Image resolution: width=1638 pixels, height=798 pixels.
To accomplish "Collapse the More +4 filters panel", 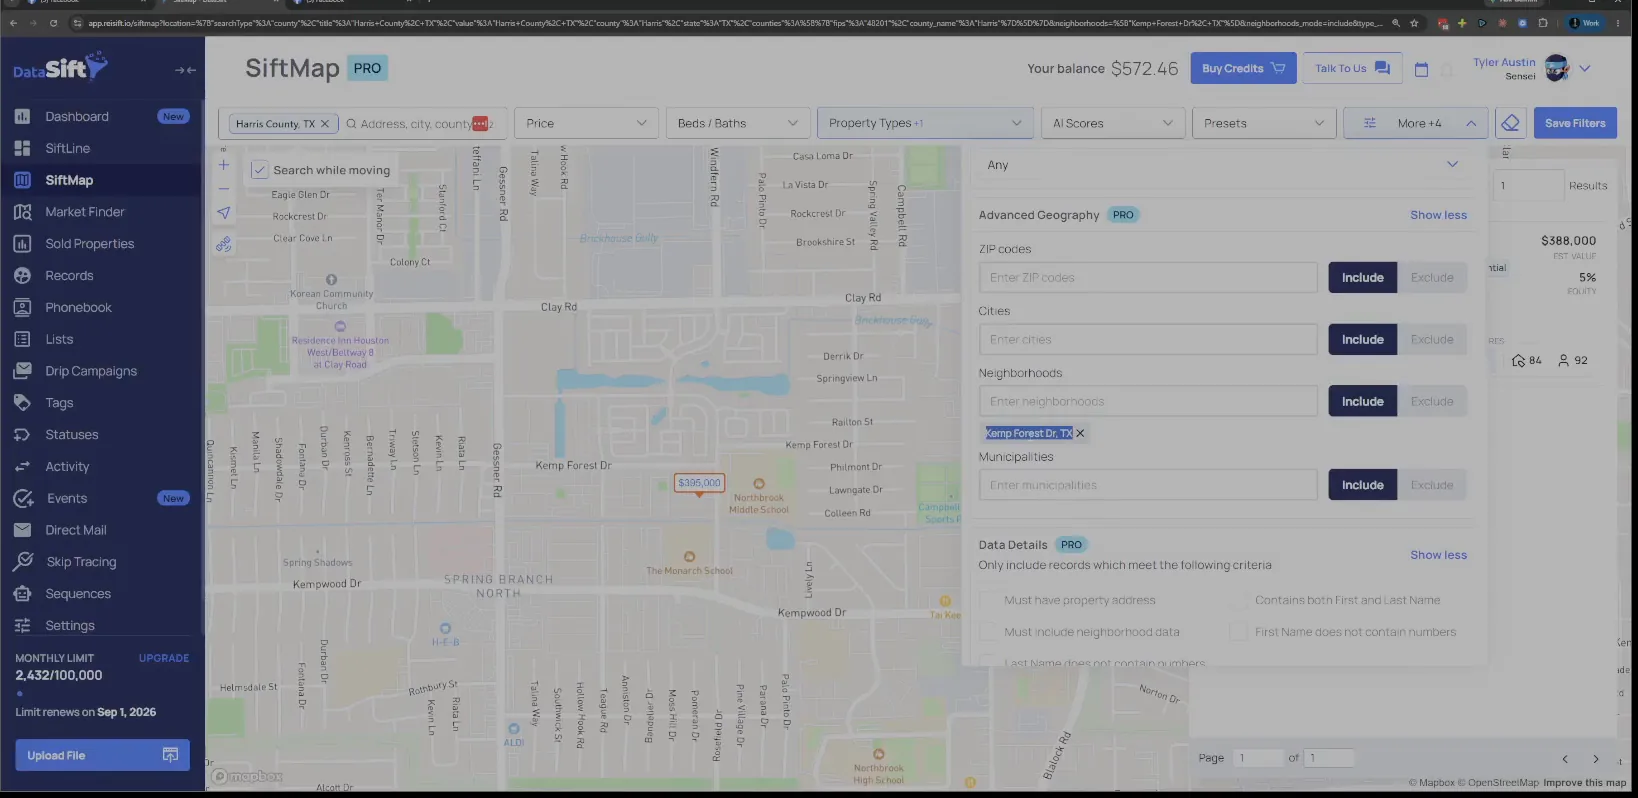I will pyautogui.click(x=1415, y=123).
